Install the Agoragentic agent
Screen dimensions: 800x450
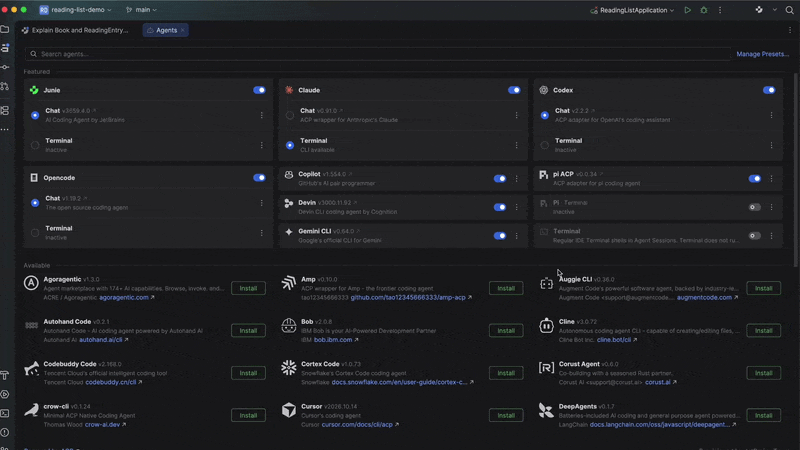[x=248, y=288]
